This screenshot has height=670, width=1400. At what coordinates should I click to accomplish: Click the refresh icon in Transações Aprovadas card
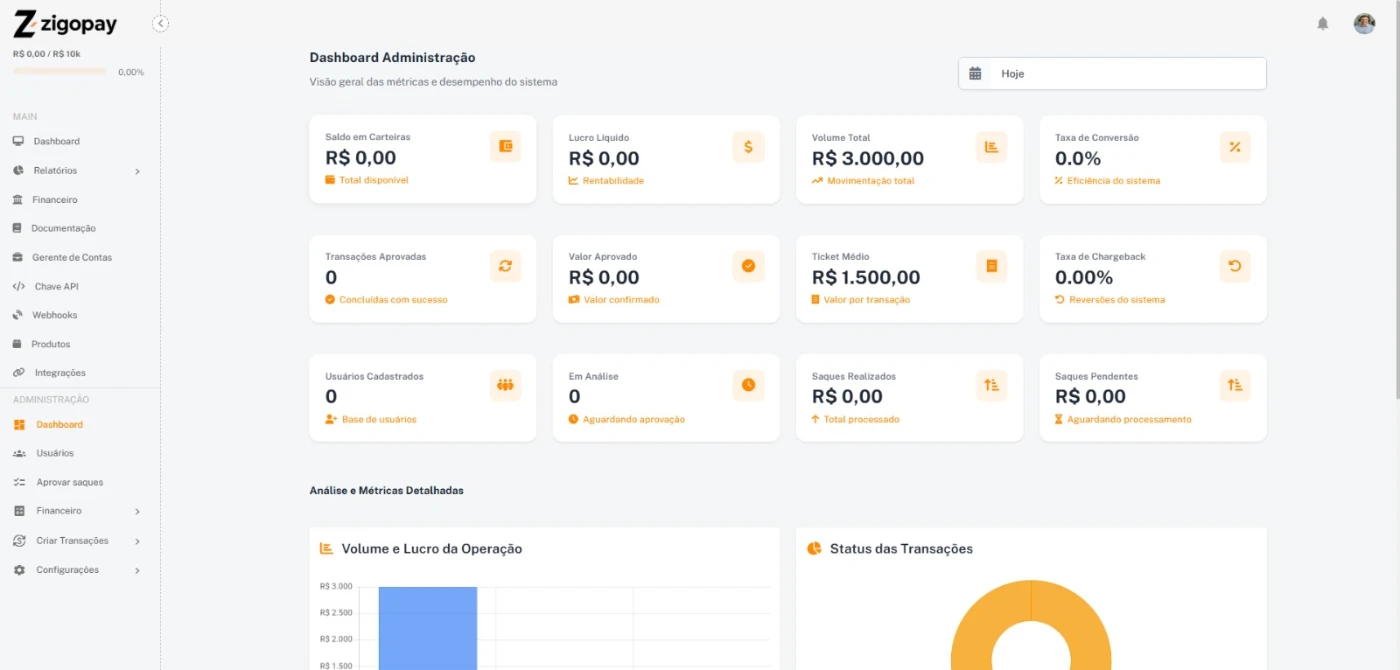click(x=505, y=266)
